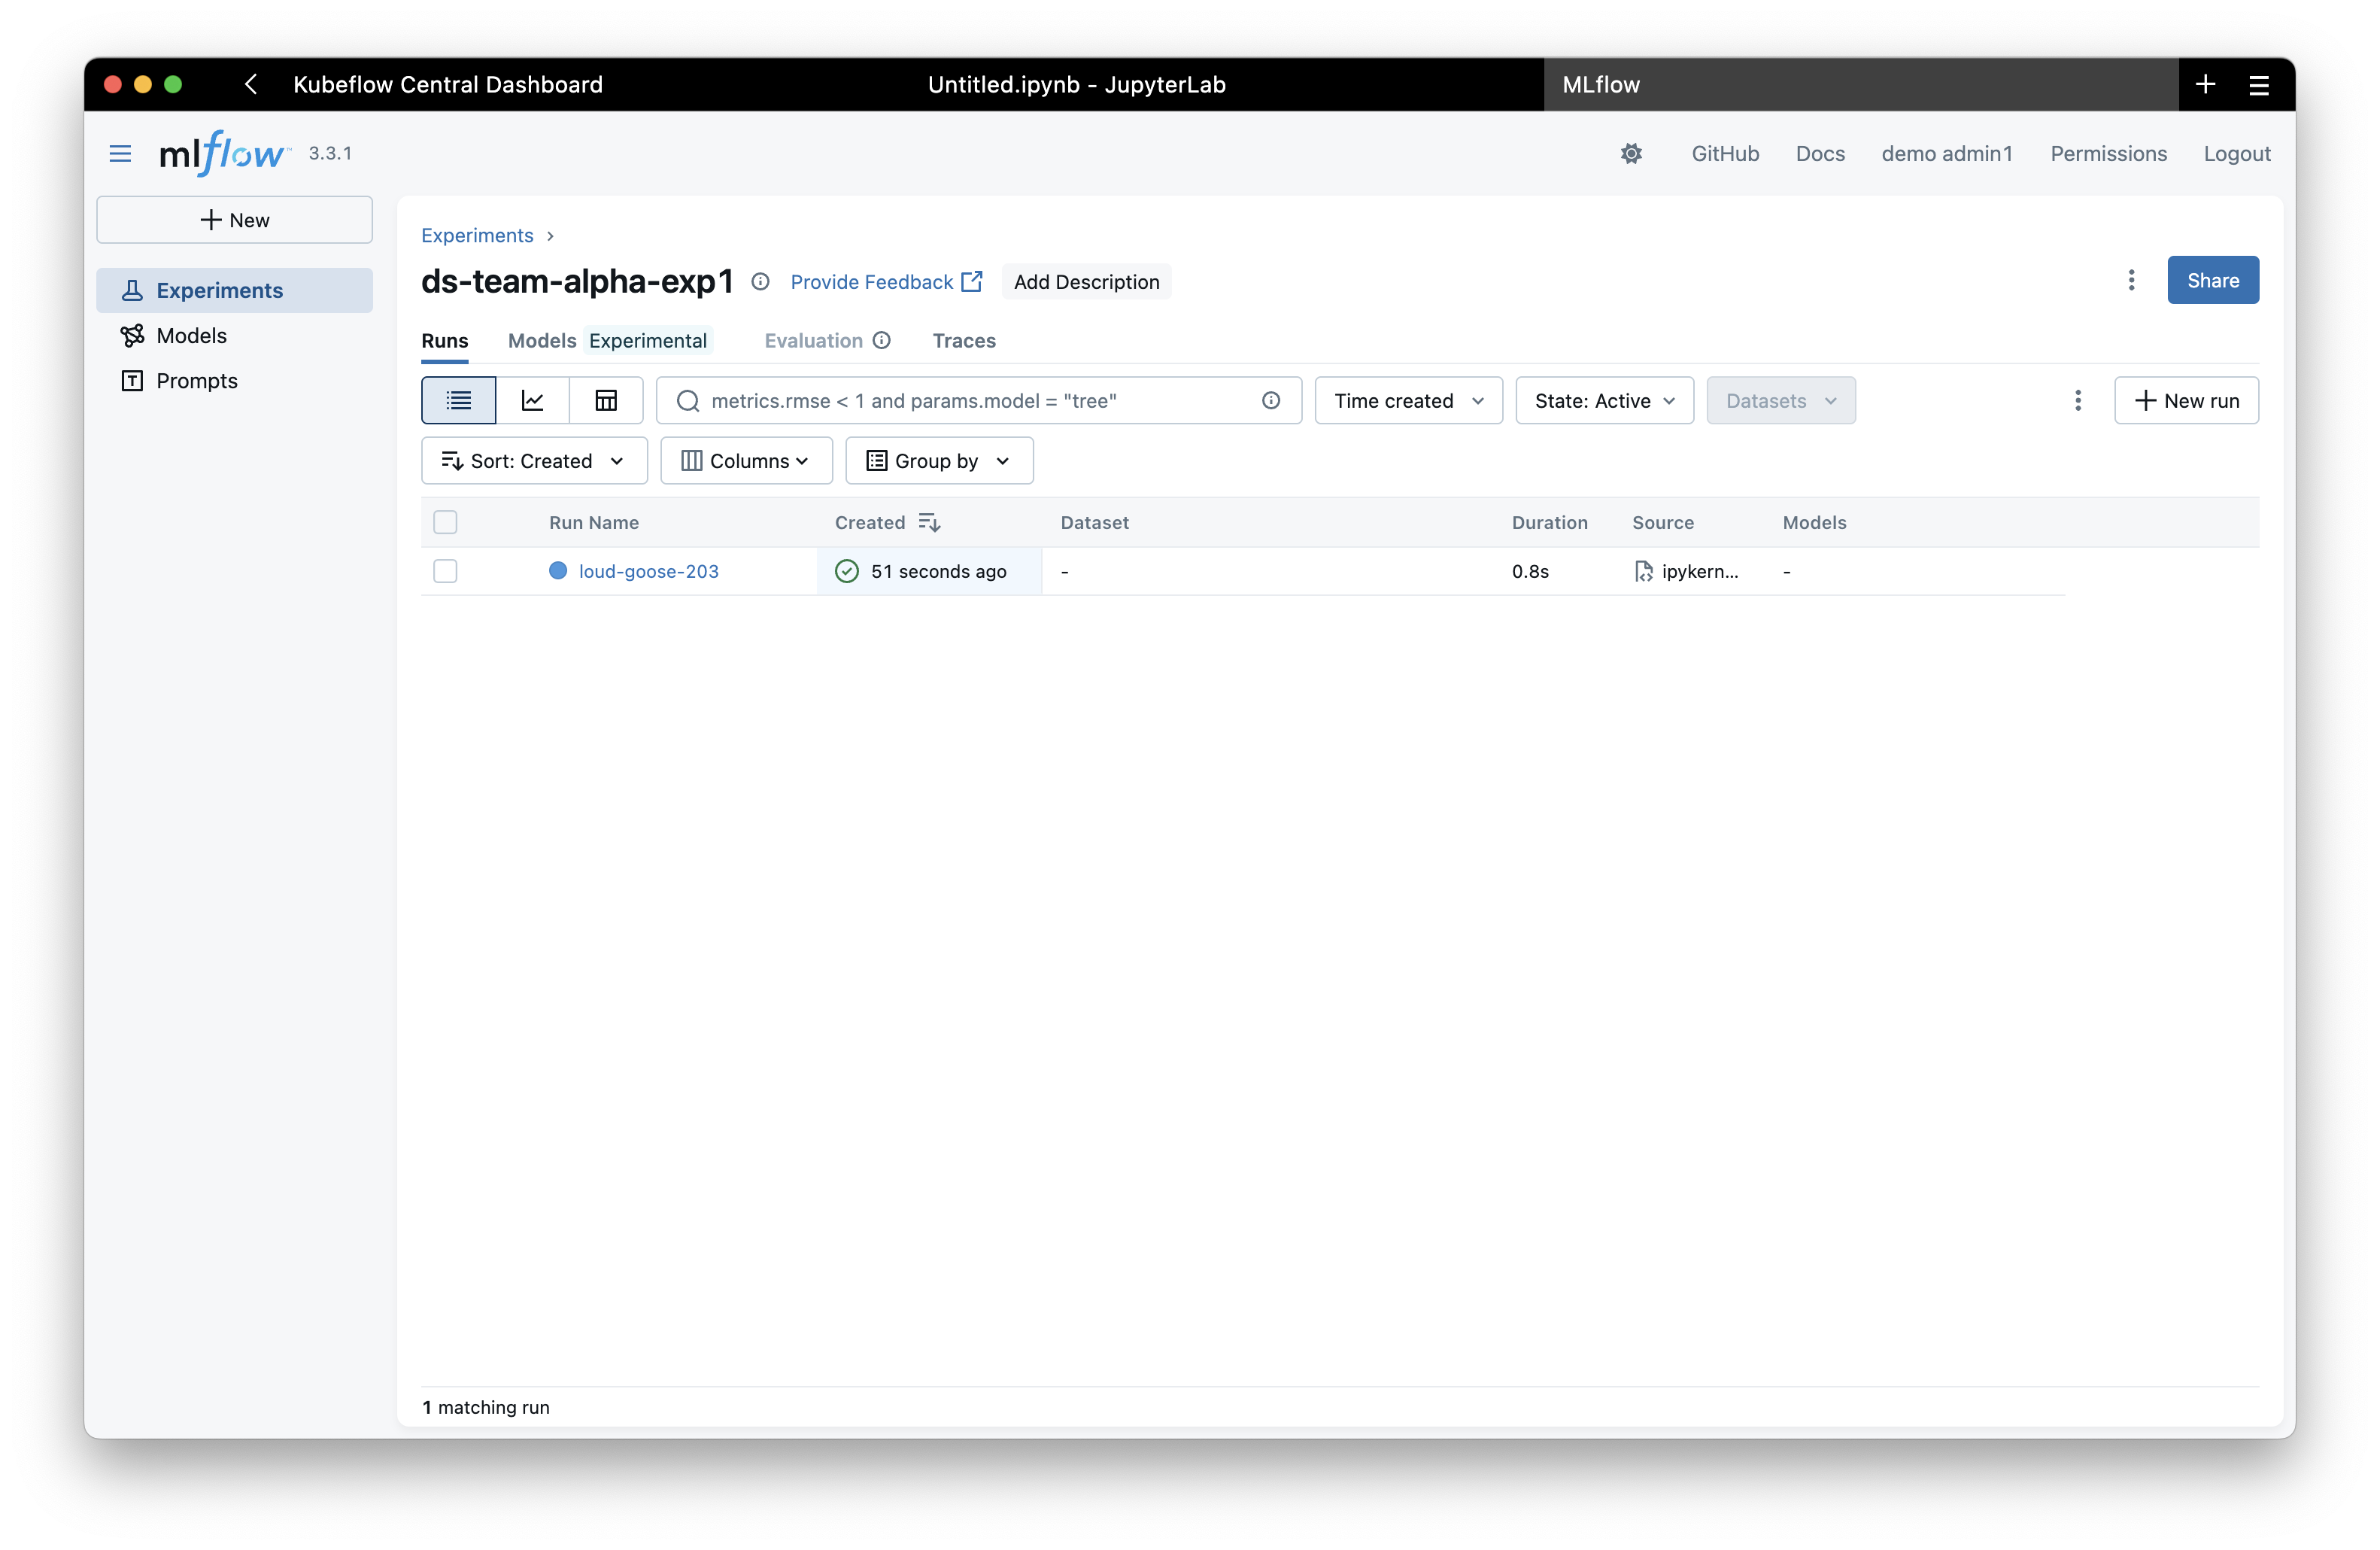
Task: Toggle the select-all checkbox in the table header
Action: tap(445, 521)
